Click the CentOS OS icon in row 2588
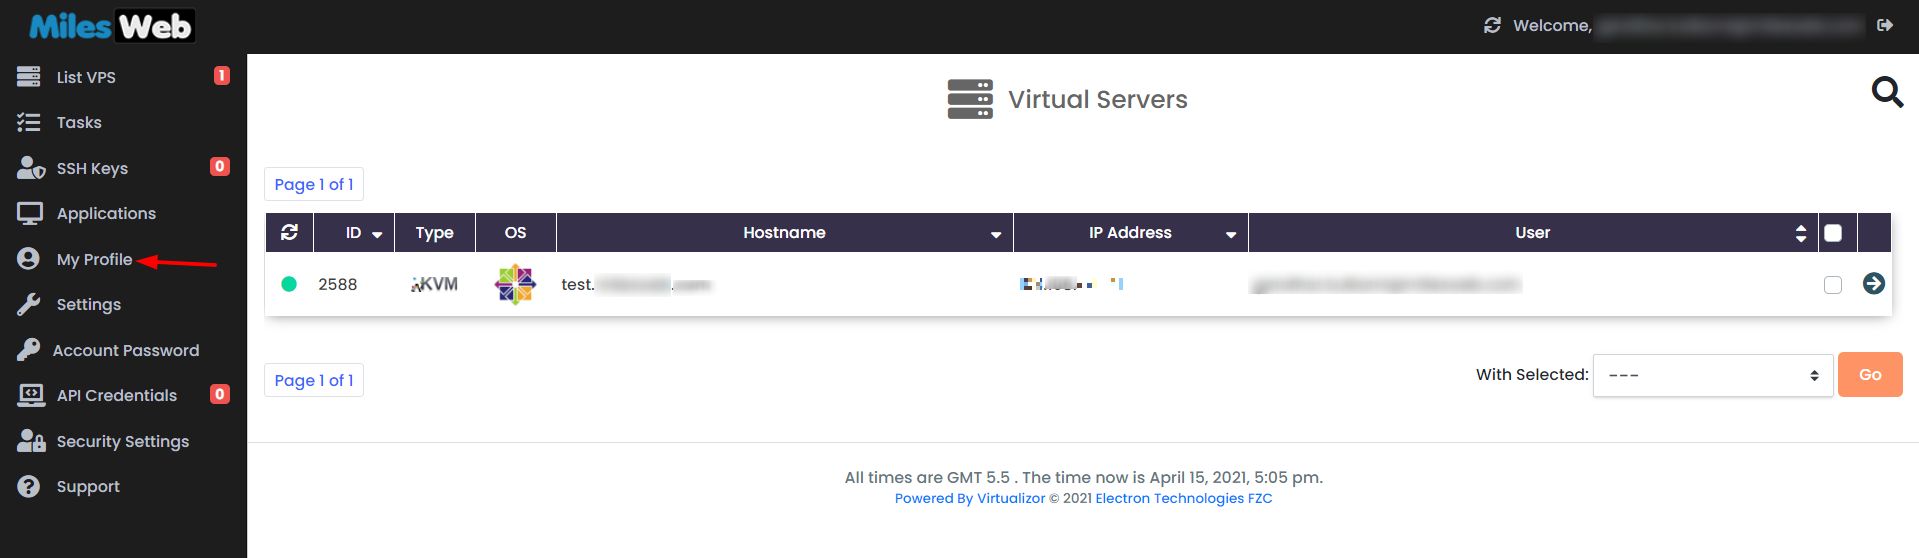The height and width of the screenshot is (558, 1919). pyautogui.click(x=515, y=284)
